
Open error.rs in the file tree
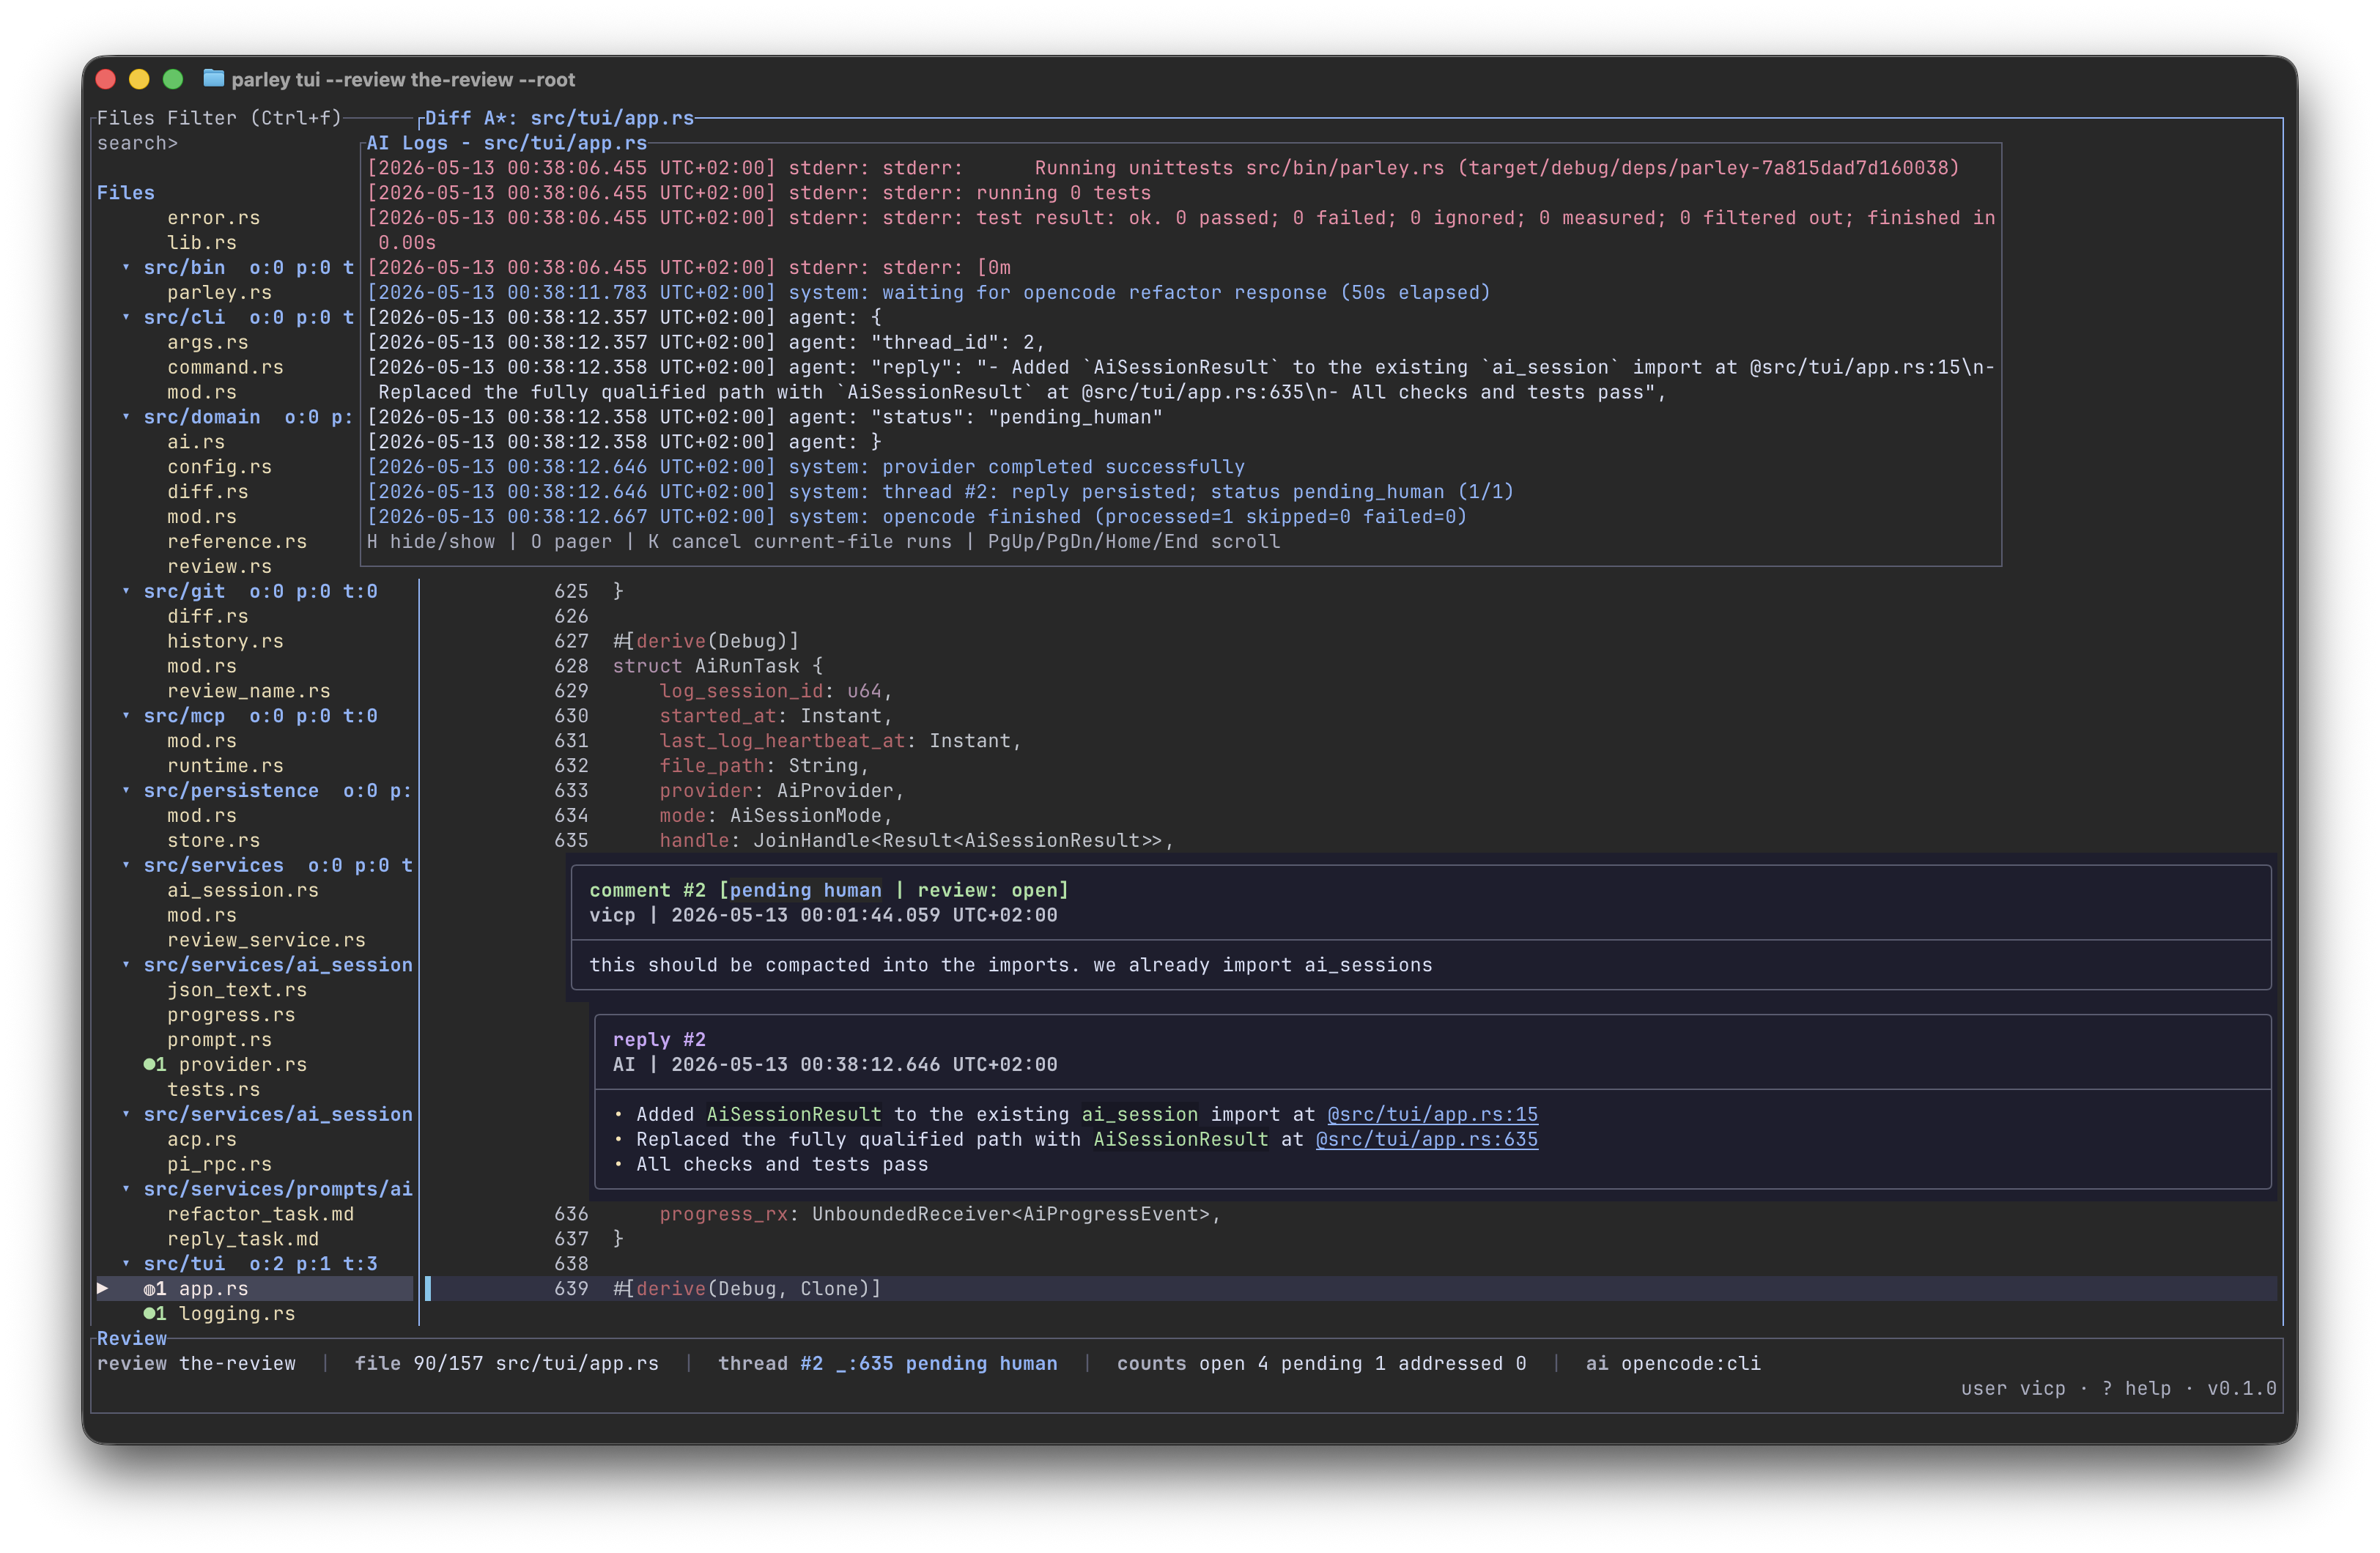(x=213, y=217)
